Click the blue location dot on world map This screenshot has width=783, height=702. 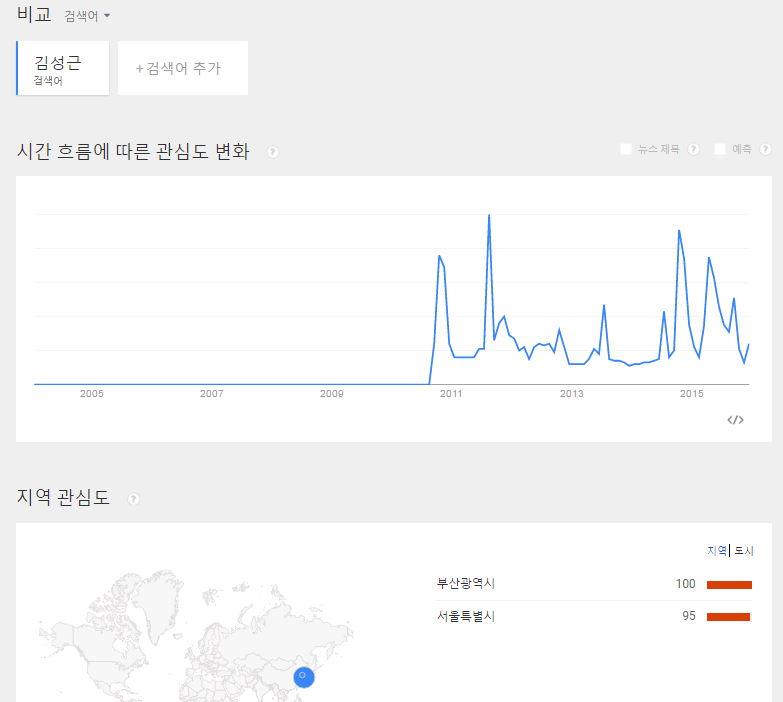(x=305, y=678)
